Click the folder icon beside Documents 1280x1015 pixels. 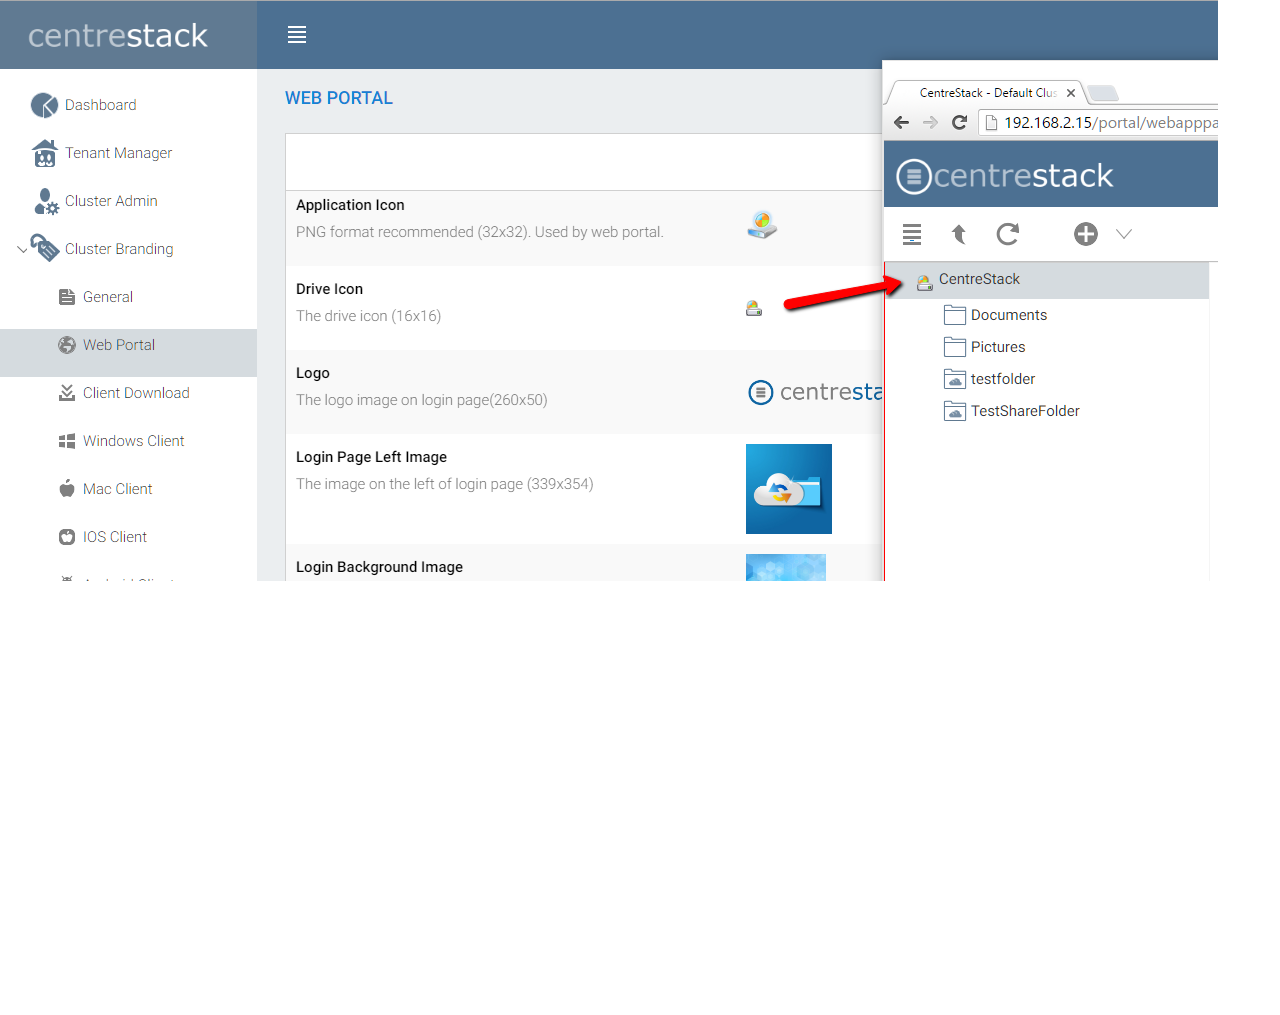pyautogui.click(x=955, y=315)
